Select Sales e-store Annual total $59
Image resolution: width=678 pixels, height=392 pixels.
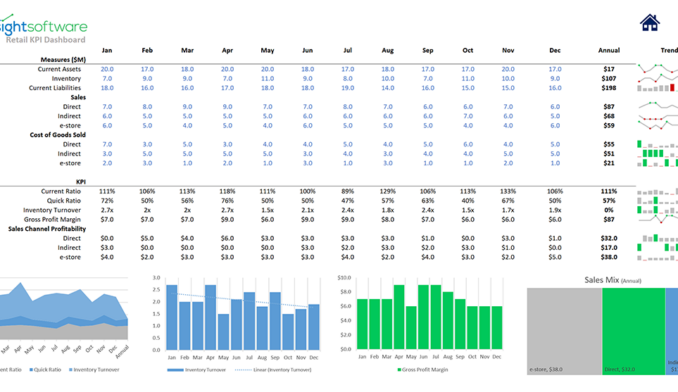pyautogui.click(x=609, y=126)
